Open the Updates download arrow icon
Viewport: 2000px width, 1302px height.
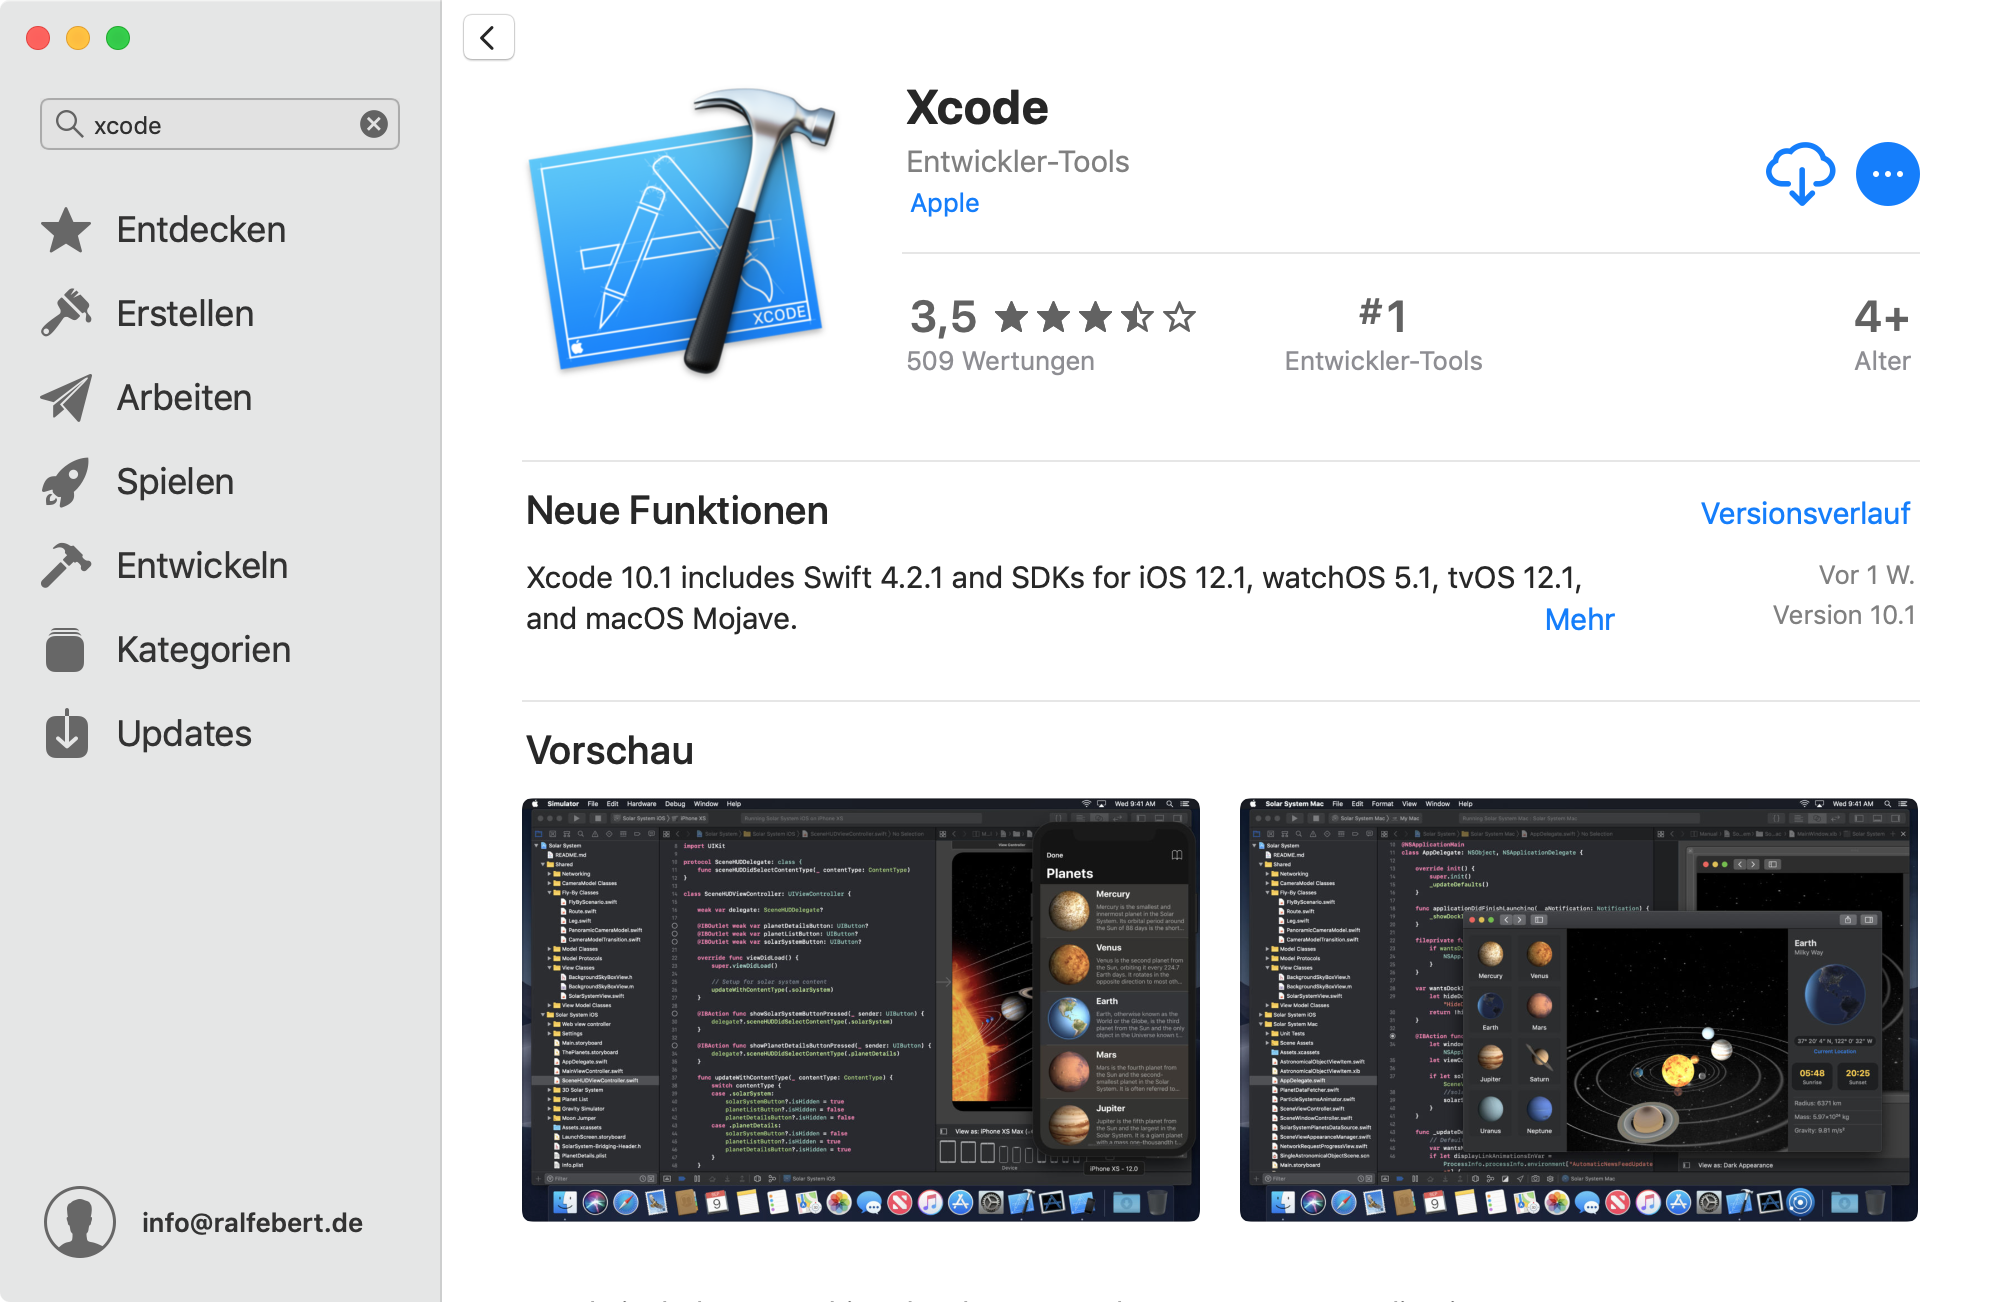pos(66,733)
